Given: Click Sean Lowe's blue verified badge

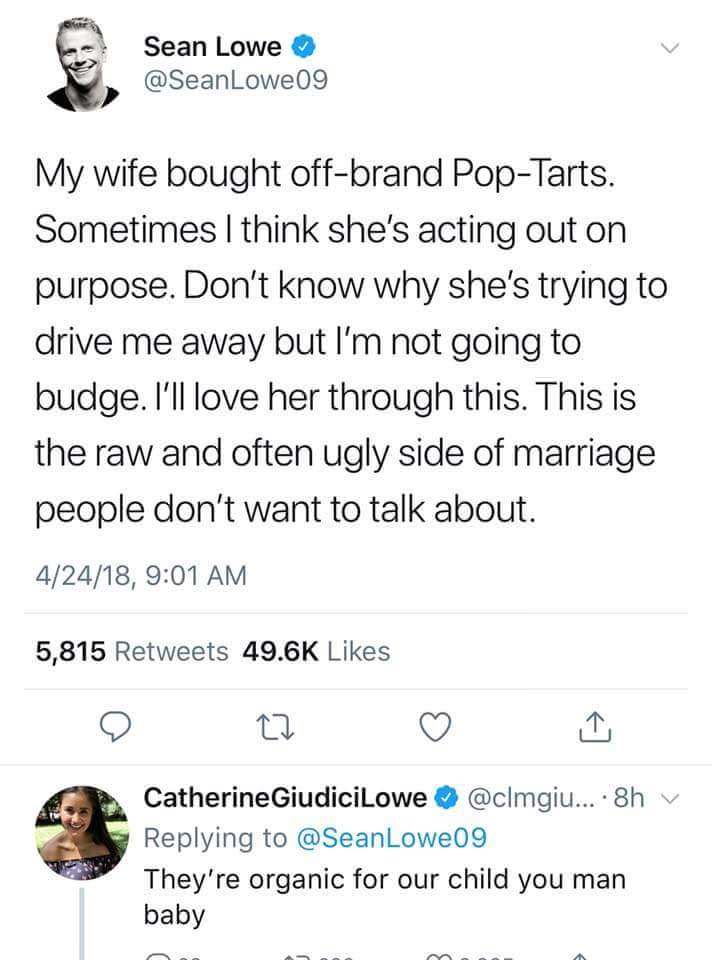Looking at the screenshot, I should [x=305, y=46].
